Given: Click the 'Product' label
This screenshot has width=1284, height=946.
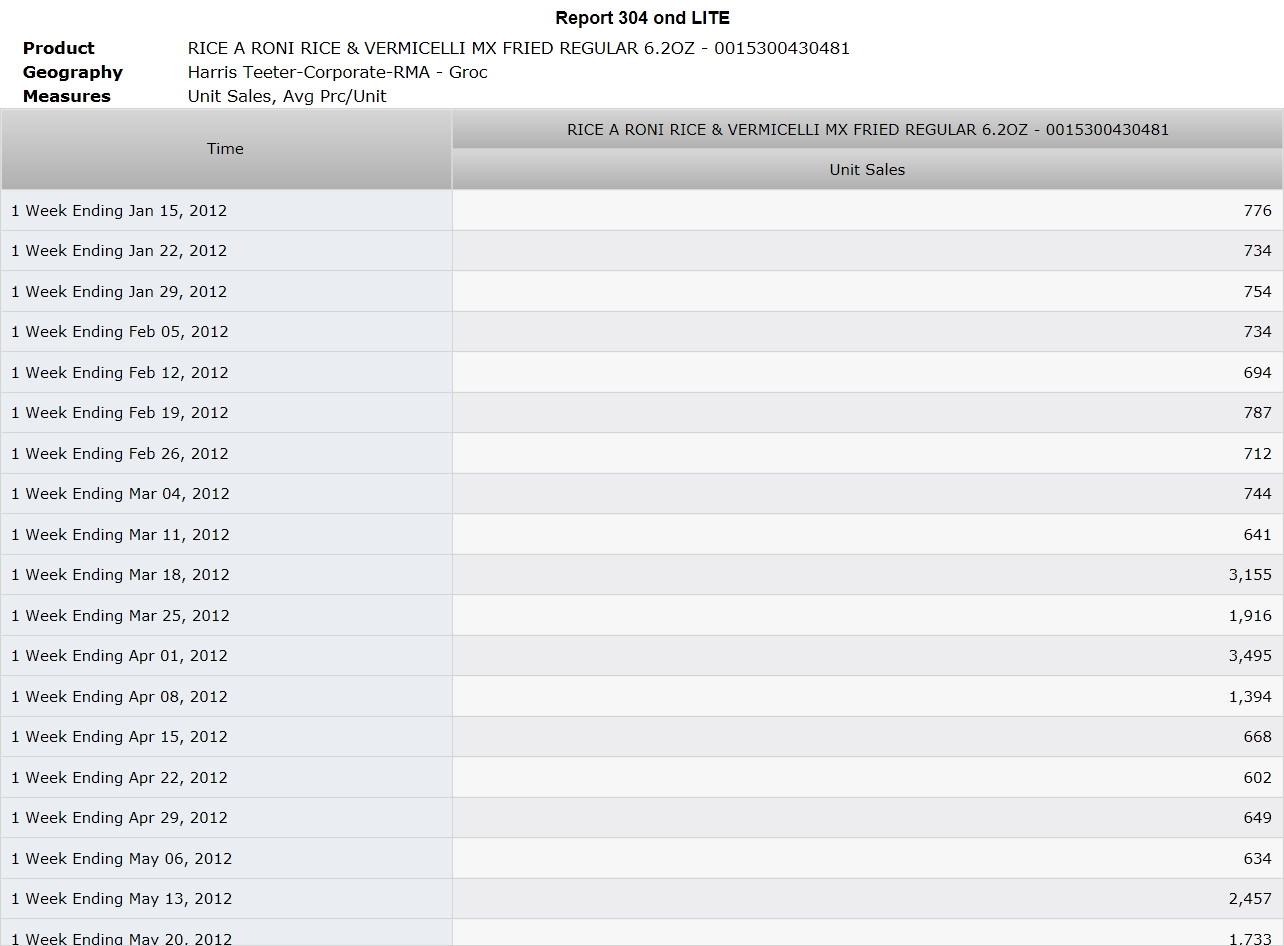Looking at the screenshot, I should 58,48.
